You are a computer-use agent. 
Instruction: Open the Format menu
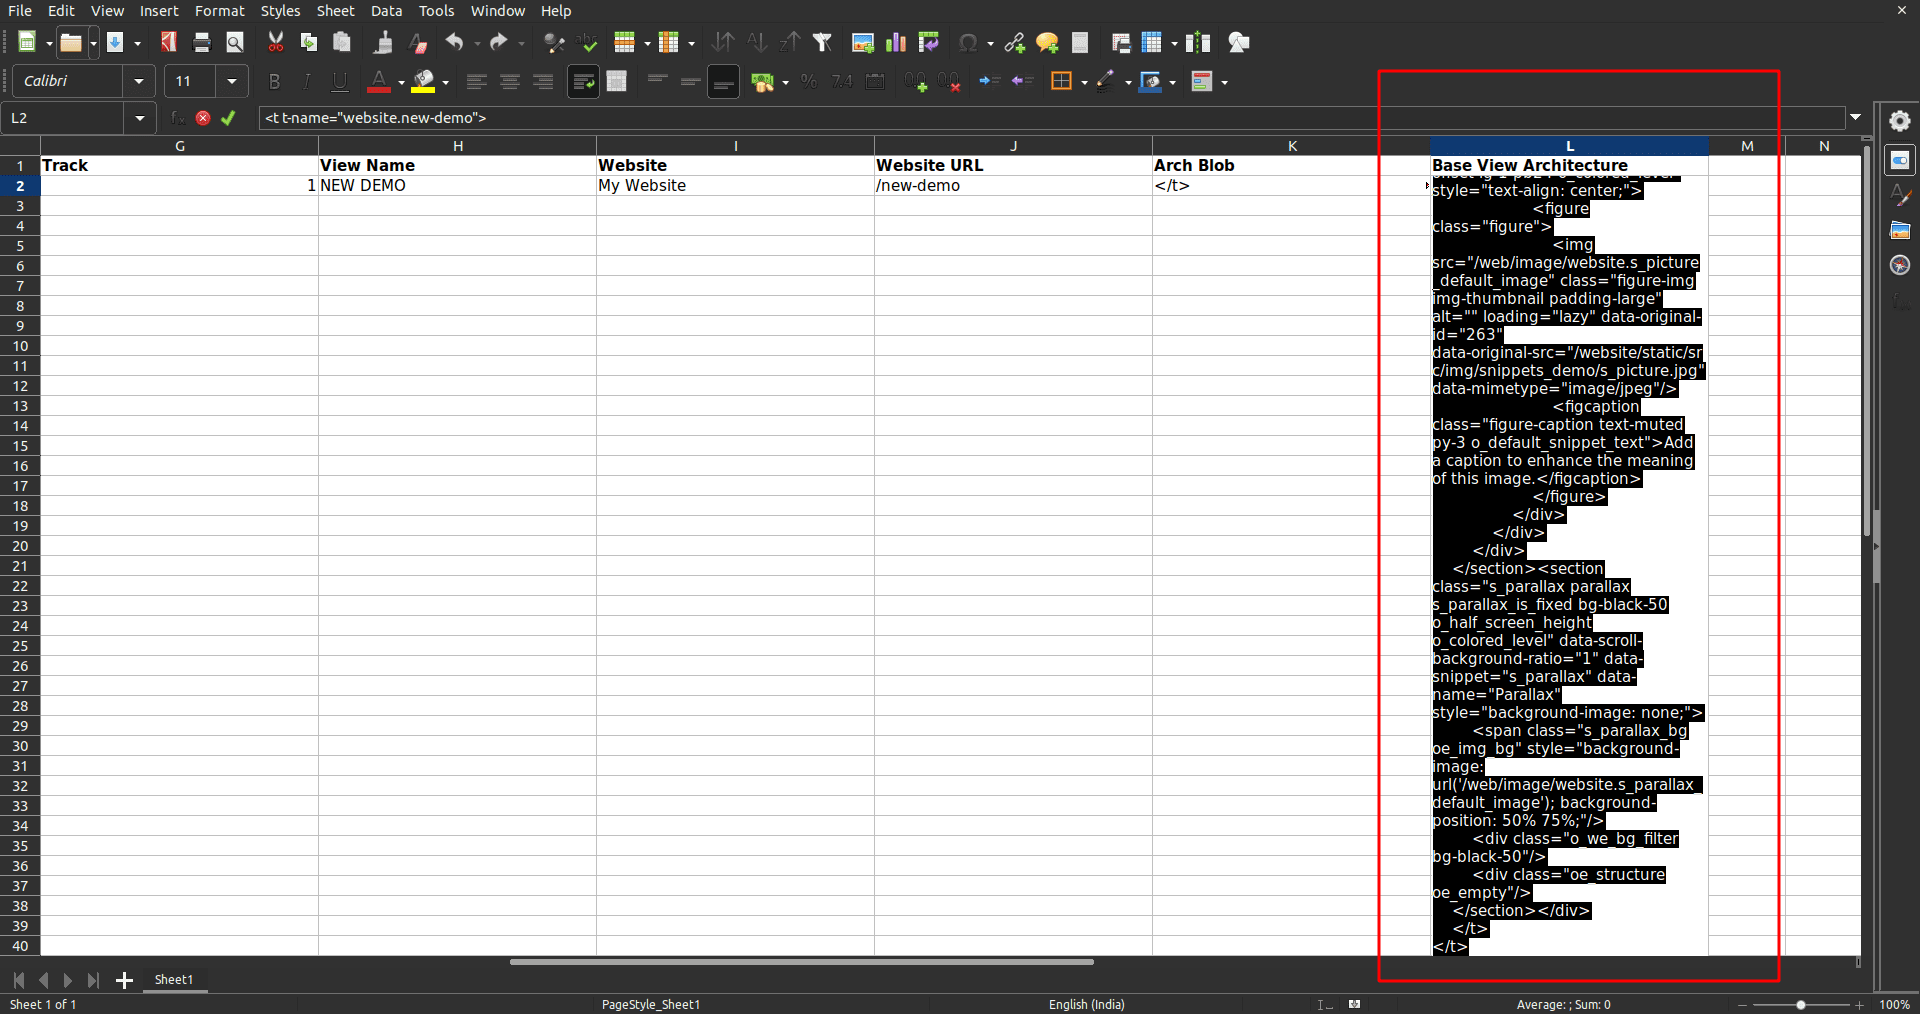219,11
